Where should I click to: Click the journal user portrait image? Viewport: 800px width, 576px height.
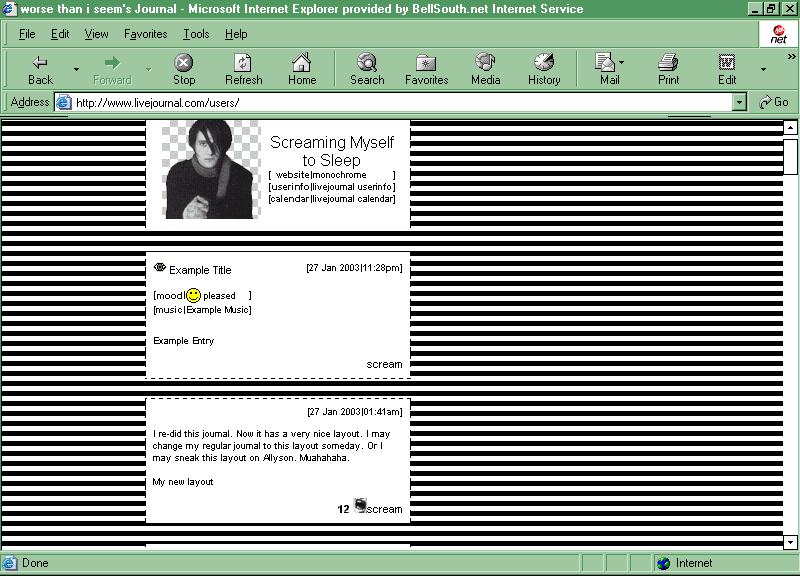(211, 169)
